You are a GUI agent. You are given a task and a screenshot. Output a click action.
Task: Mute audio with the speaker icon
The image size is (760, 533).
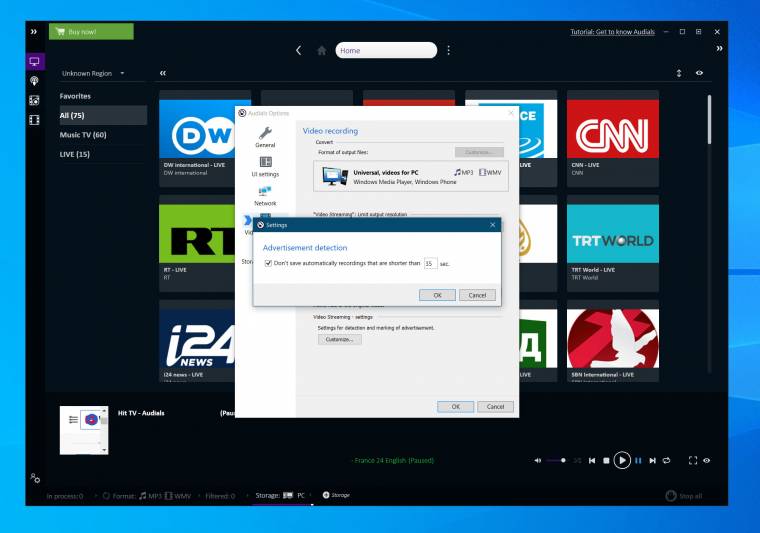pos(538,460)
